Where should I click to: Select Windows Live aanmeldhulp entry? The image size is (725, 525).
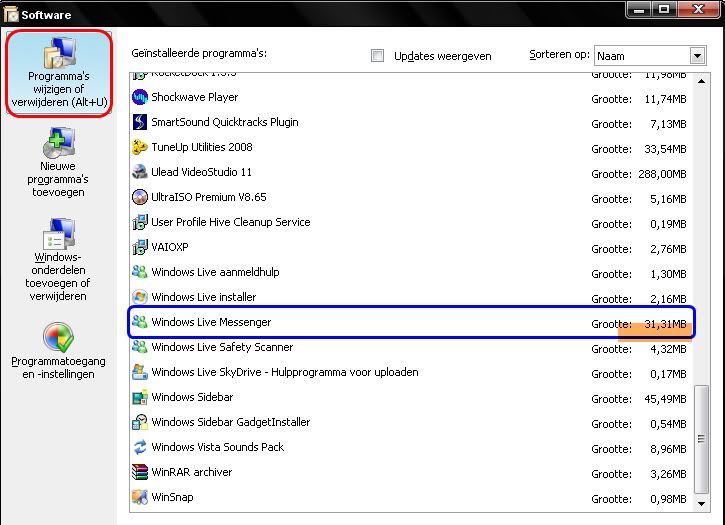[x=412, y=272]
